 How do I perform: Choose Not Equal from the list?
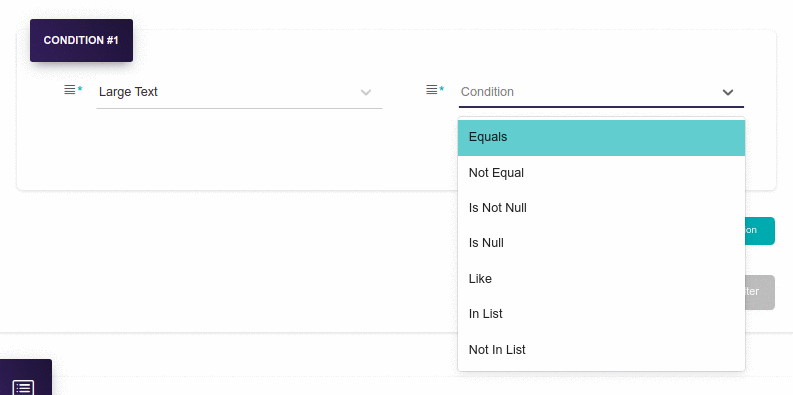(601, 173)
